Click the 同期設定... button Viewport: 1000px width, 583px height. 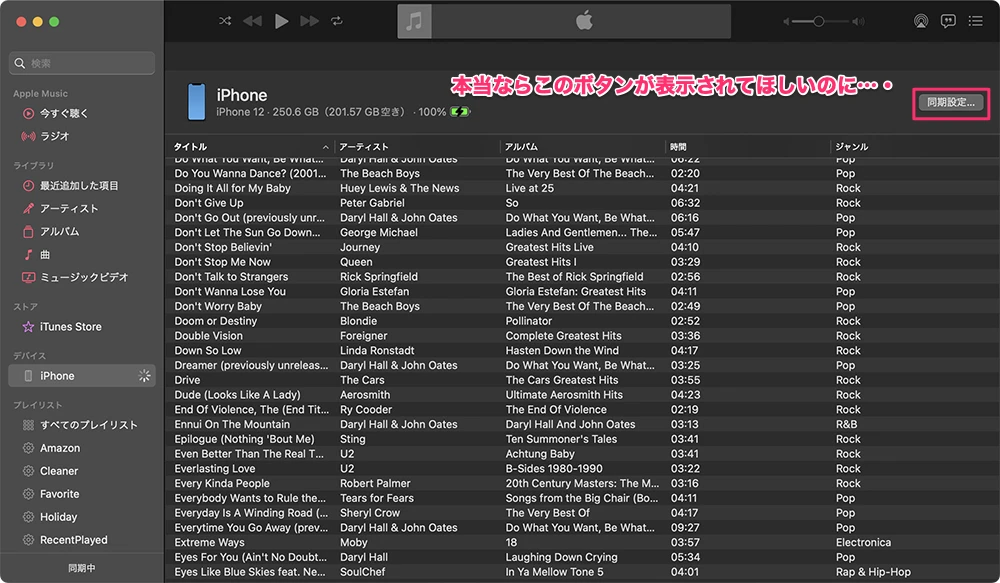951,102
